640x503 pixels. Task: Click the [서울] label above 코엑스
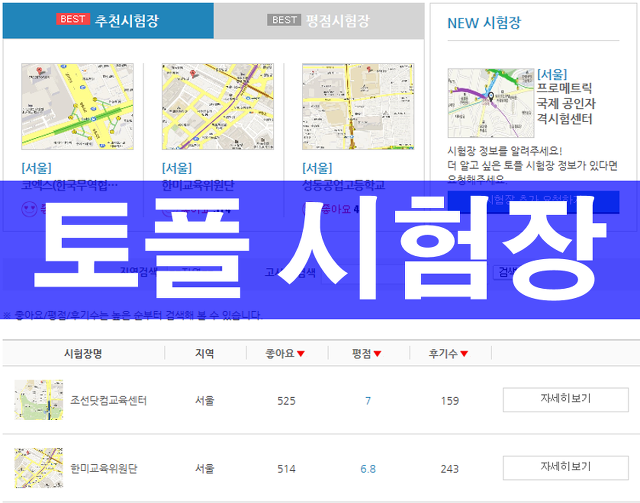tap(36, 168)
